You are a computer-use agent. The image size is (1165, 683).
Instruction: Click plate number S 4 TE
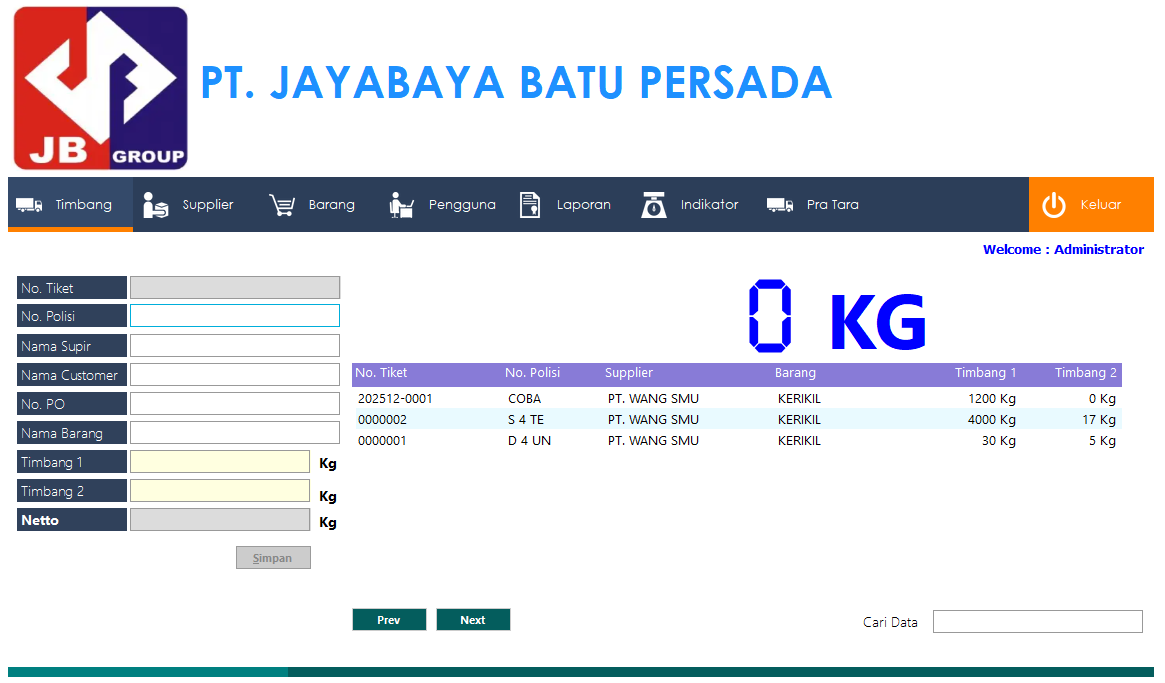526,420
